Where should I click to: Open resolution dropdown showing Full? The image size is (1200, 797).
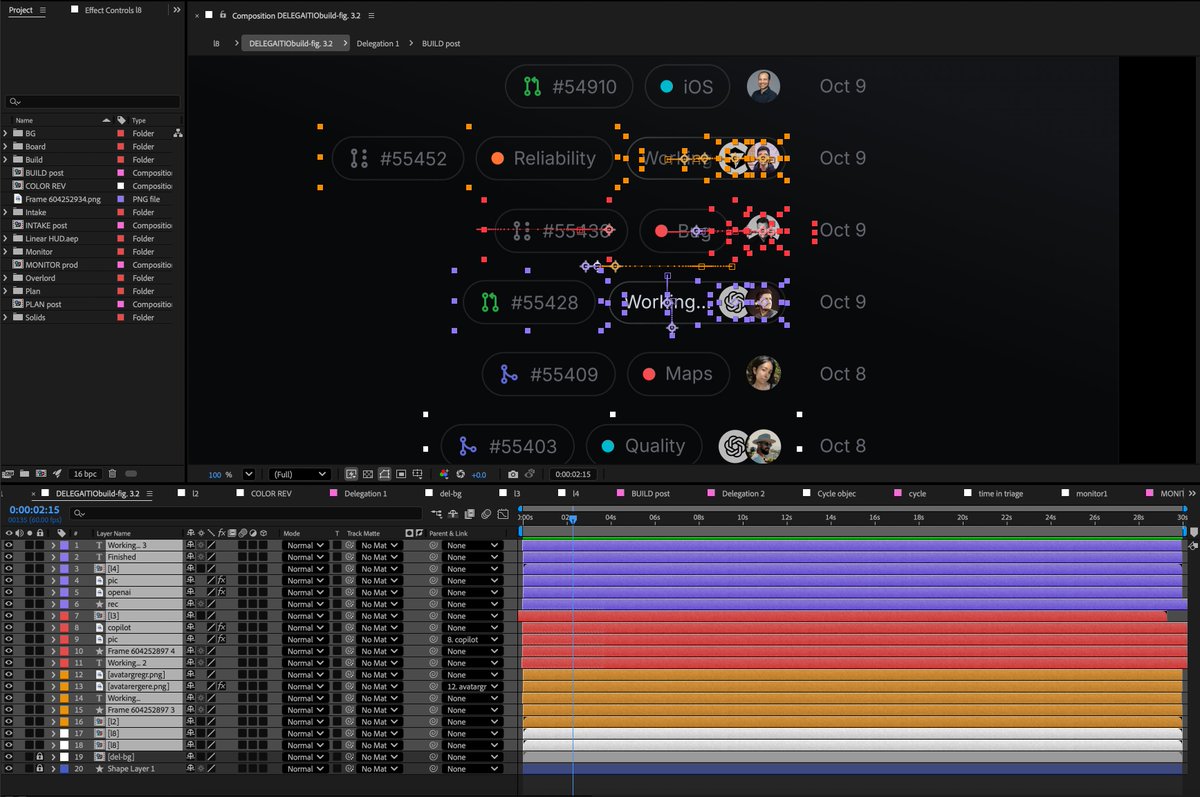(x=299, y=474)
